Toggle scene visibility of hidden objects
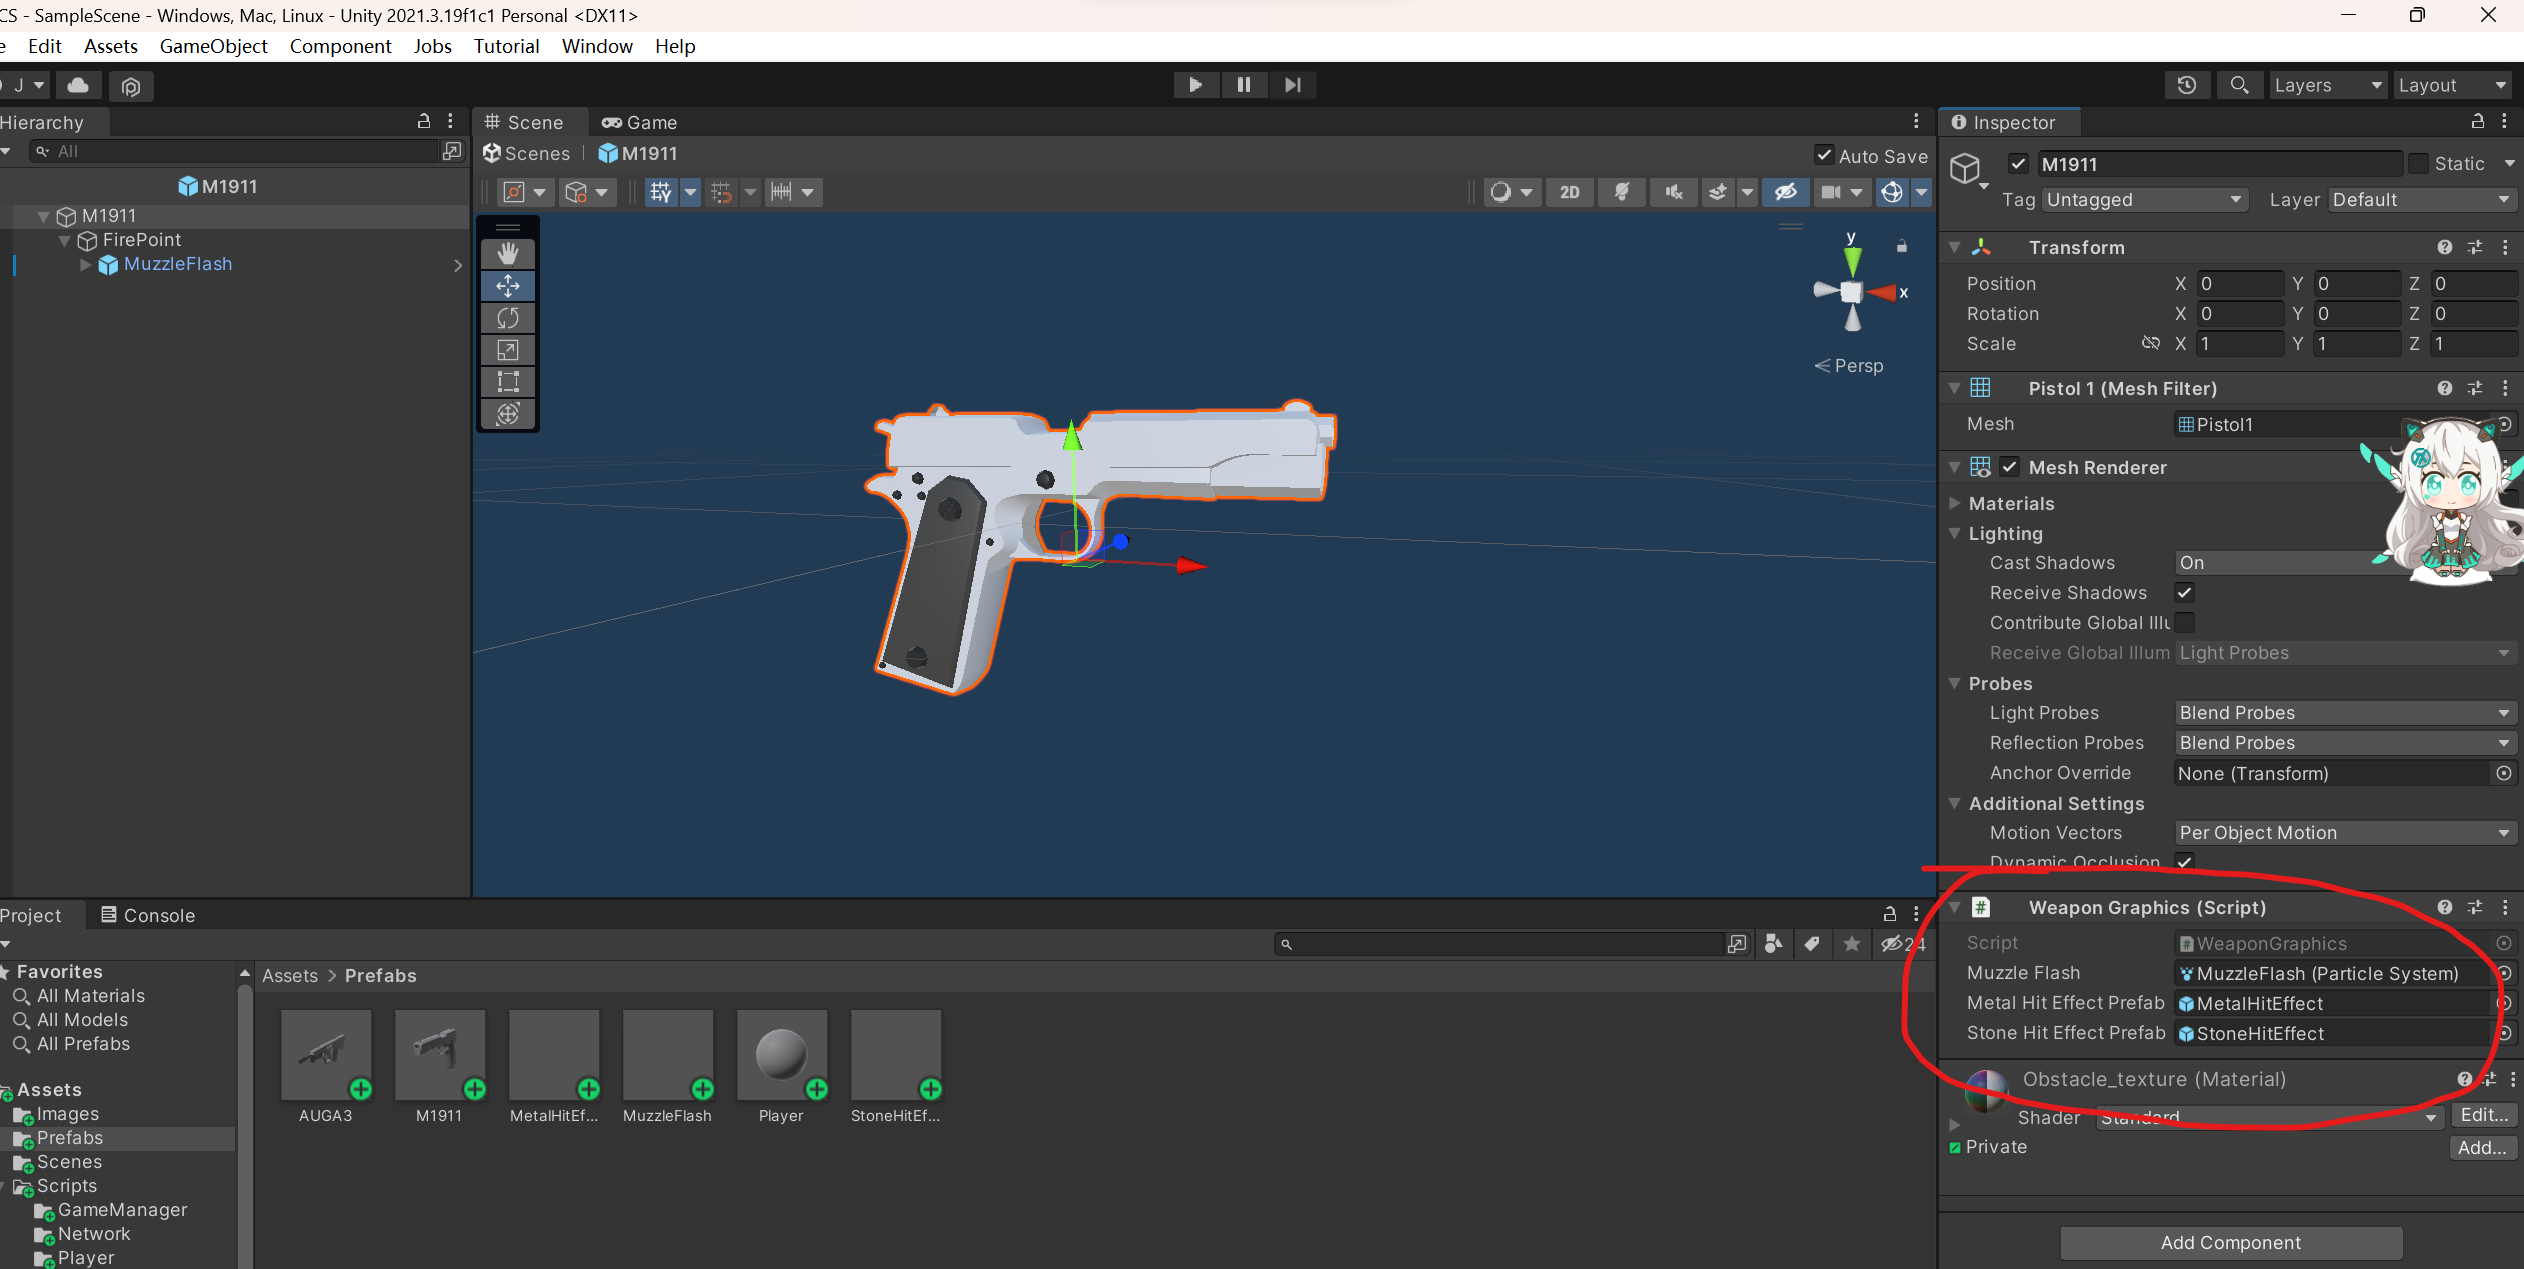 [1786, 192]
